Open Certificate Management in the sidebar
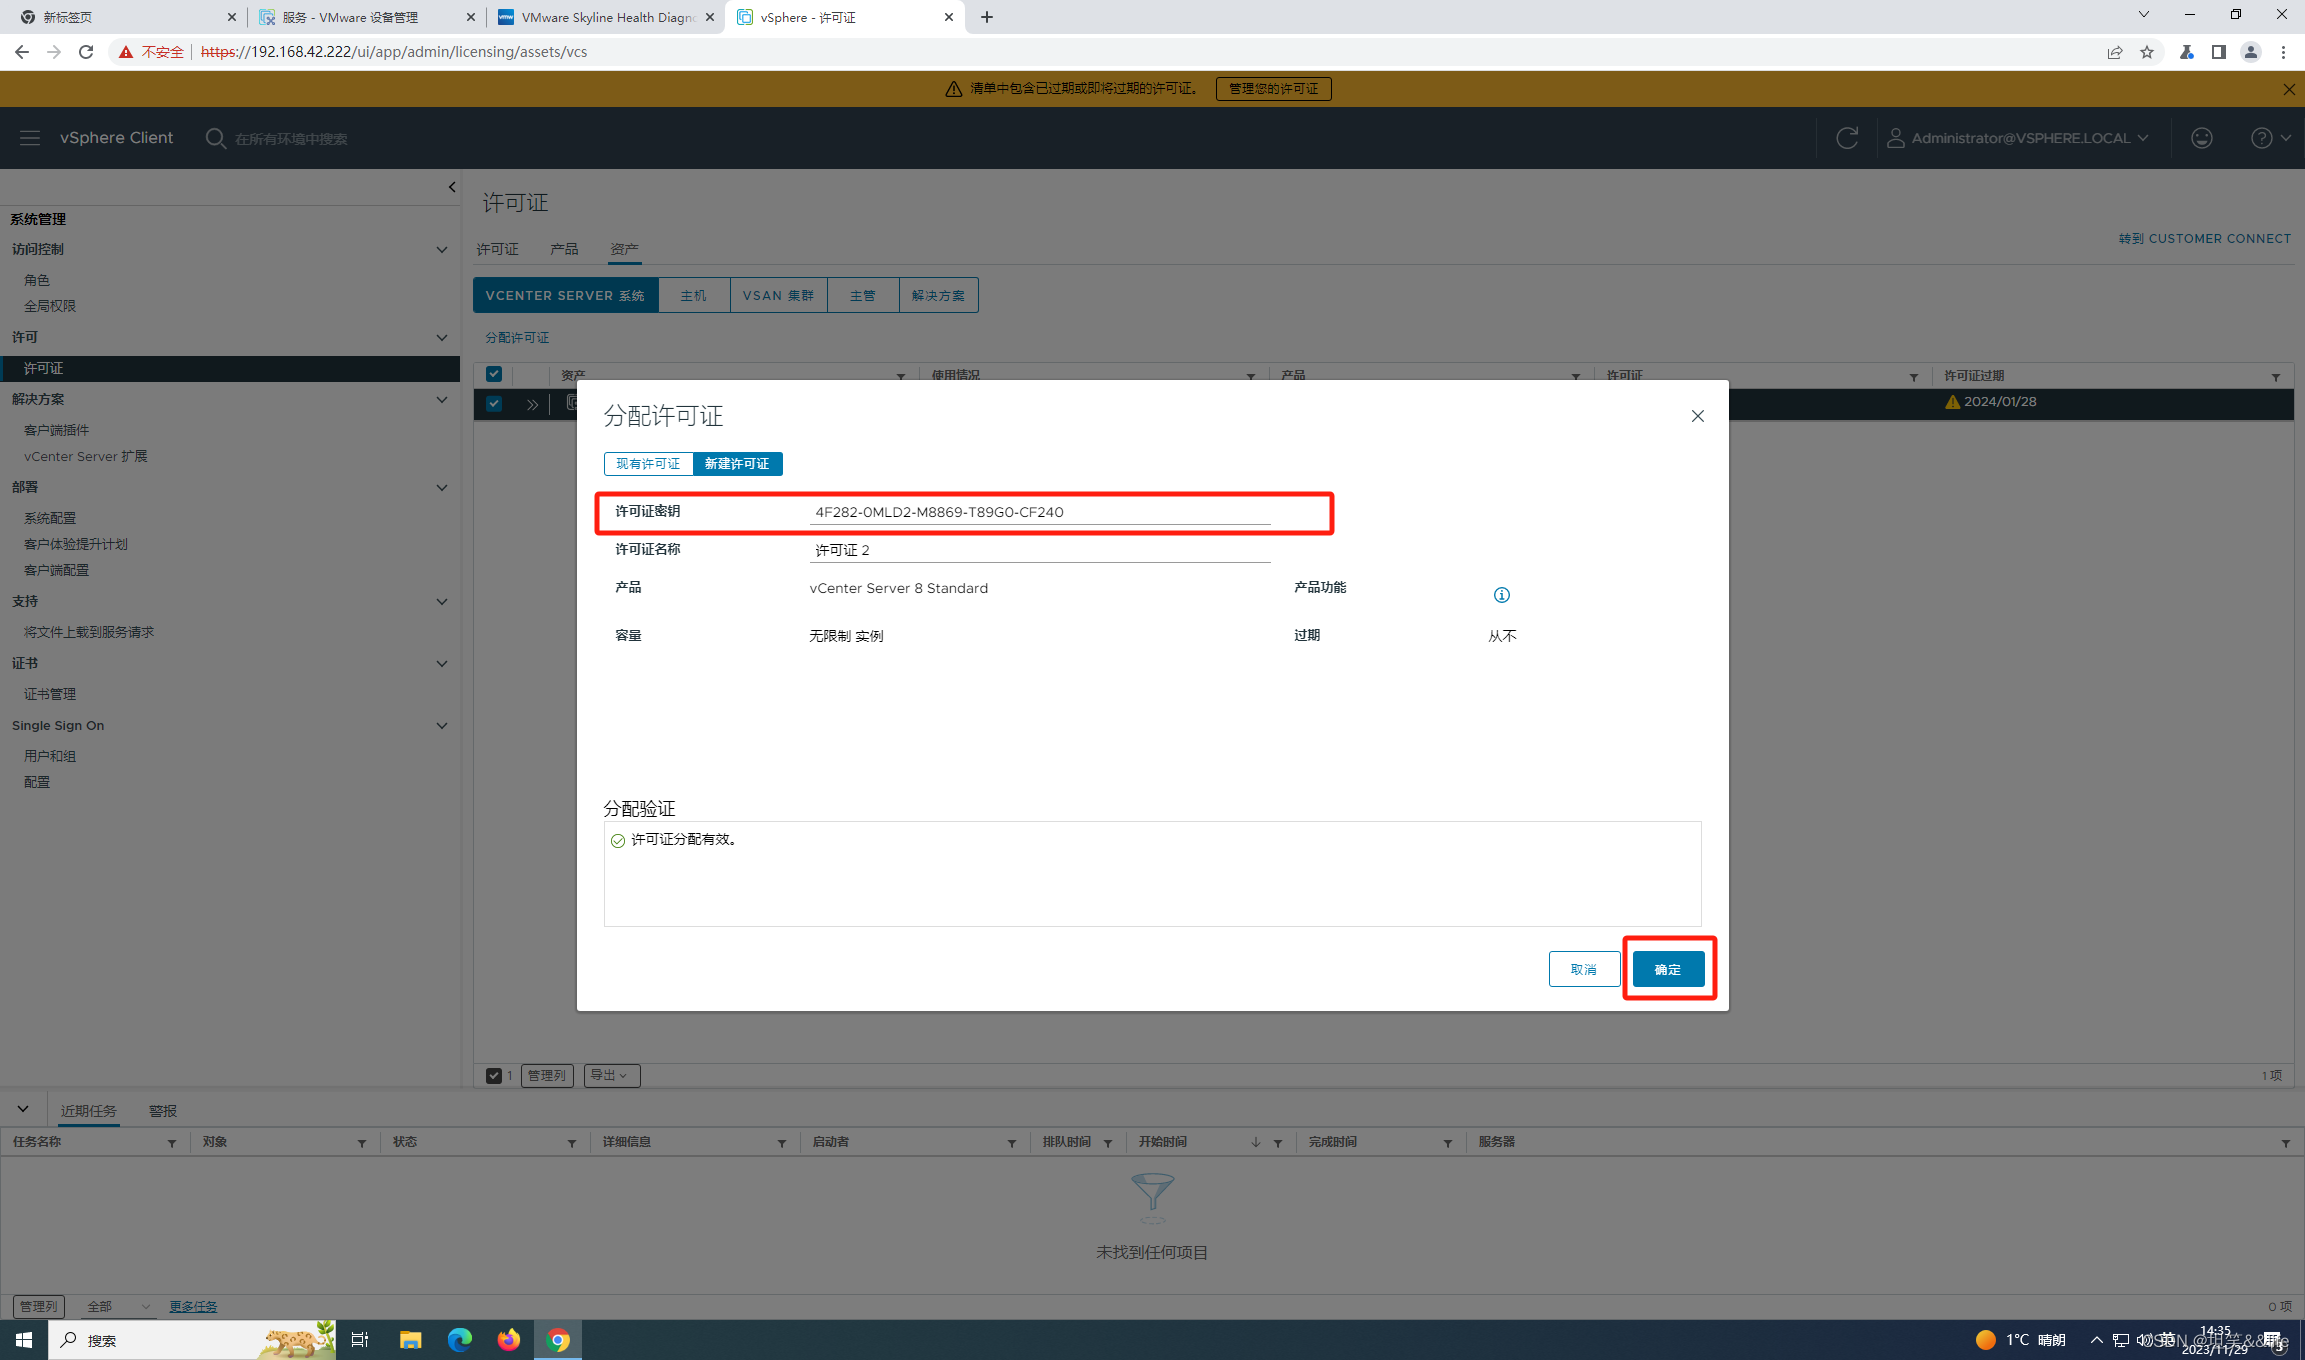The width and height of the screenshot is (2305, 1360). coord(50,694)
